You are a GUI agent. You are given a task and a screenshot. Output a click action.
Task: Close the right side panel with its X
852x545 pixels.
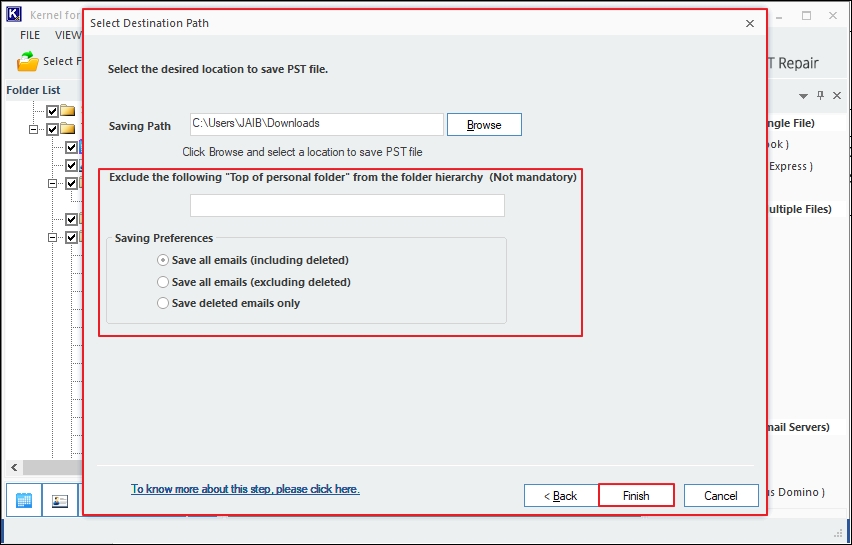click(x=837, y=96)
